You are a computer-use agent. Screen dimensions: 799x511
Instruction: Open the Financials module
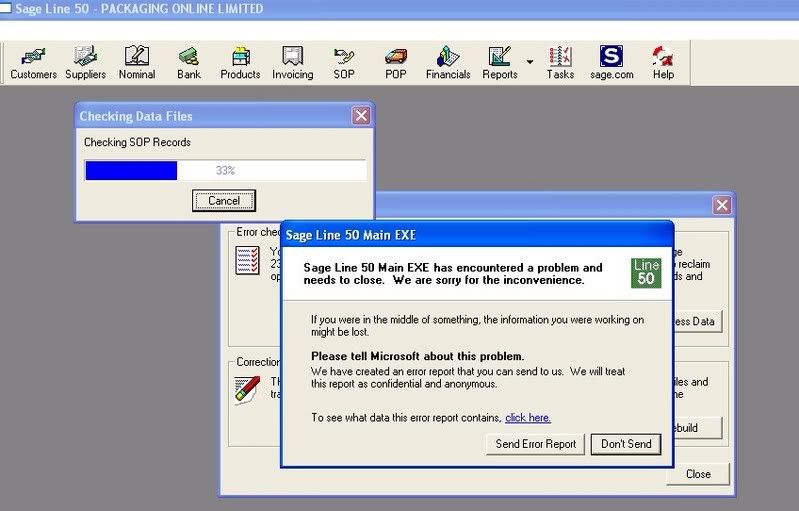tap(448, 63)
